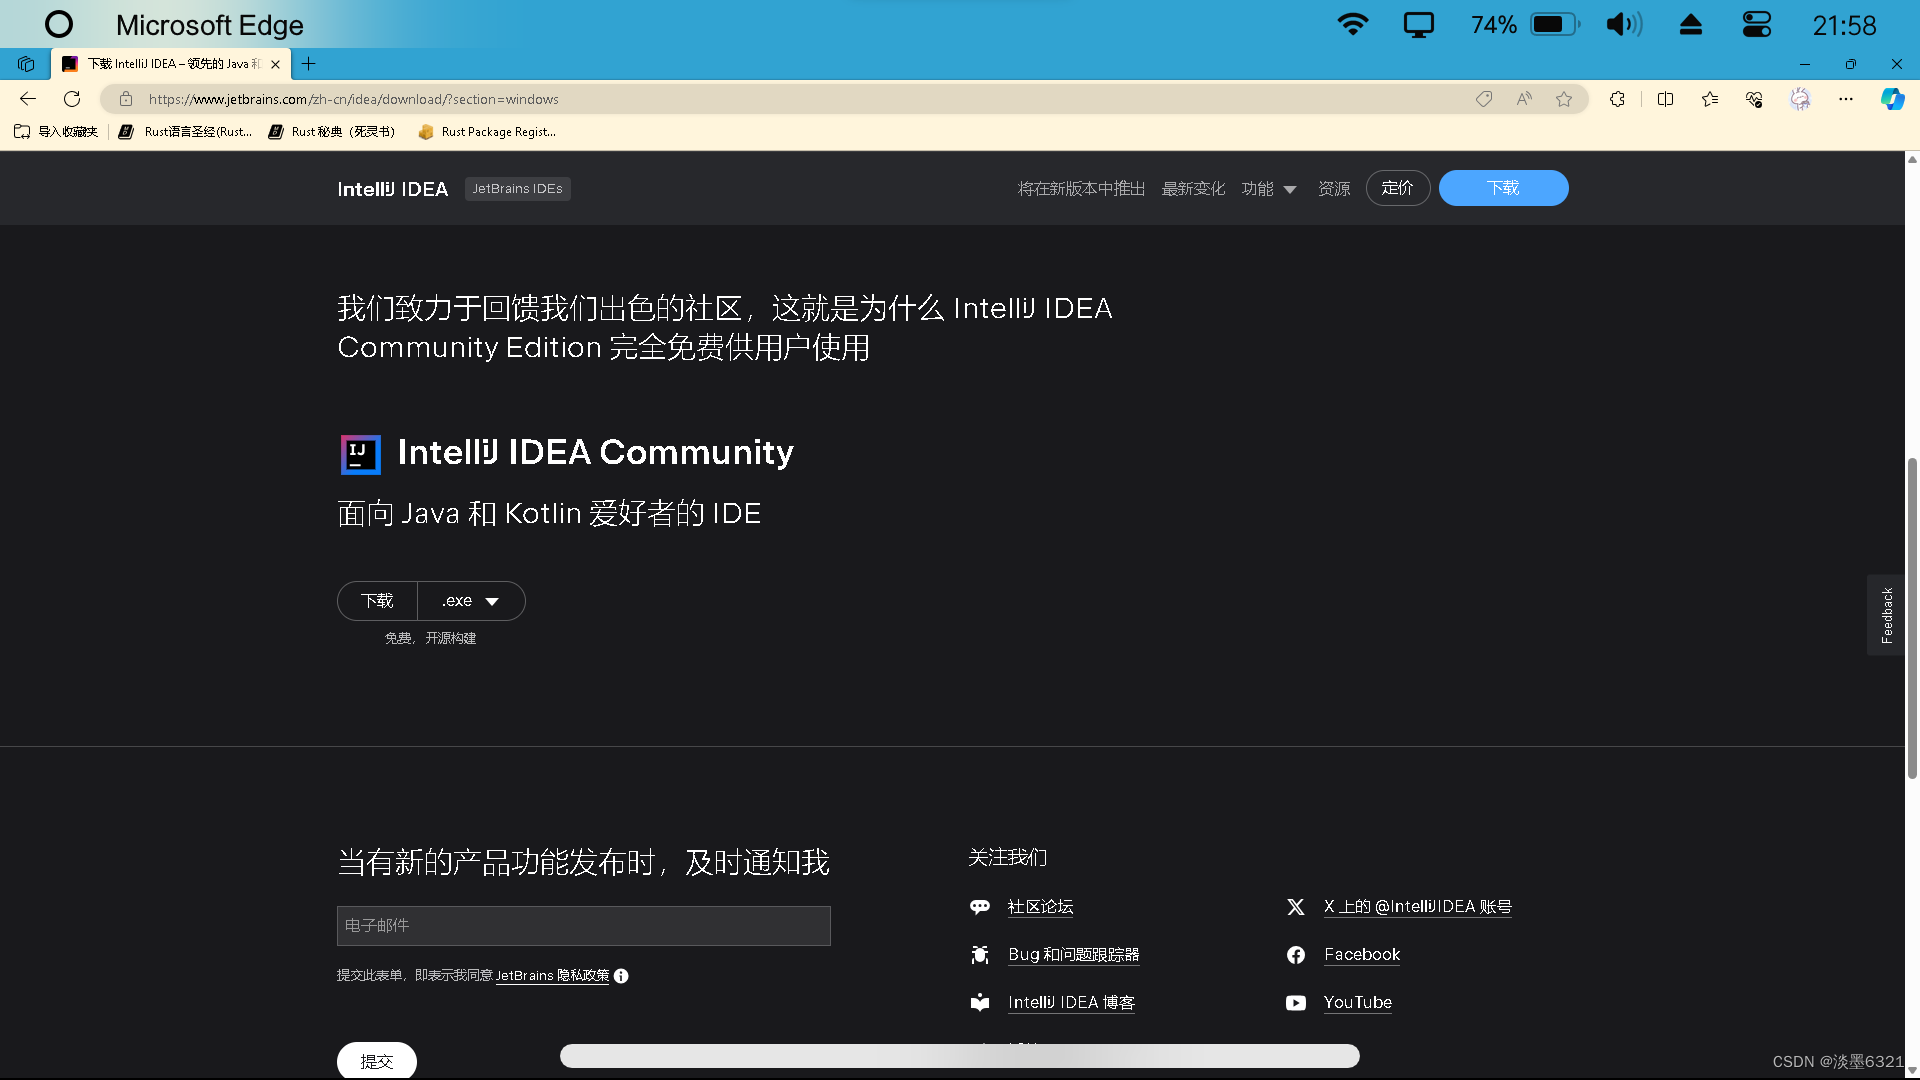Click the browser address bar URL

pyautogui.click(x=354, y=99)
